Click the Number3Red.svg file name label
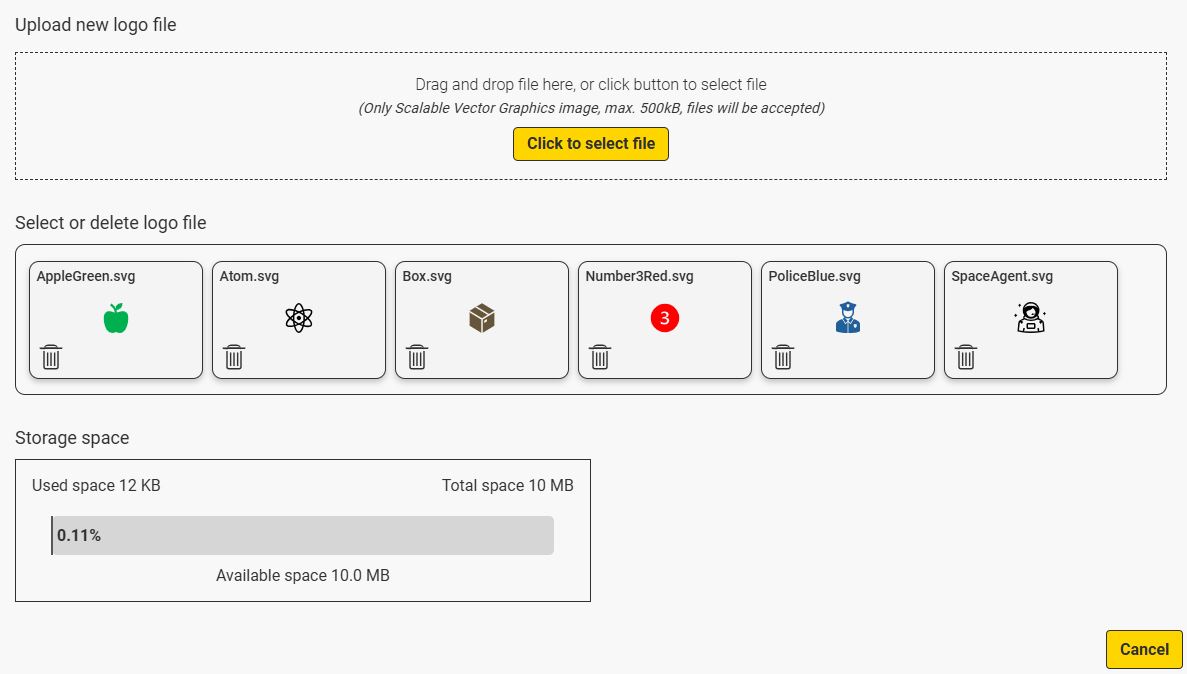 pyautogui.click(x=639, y=277)
